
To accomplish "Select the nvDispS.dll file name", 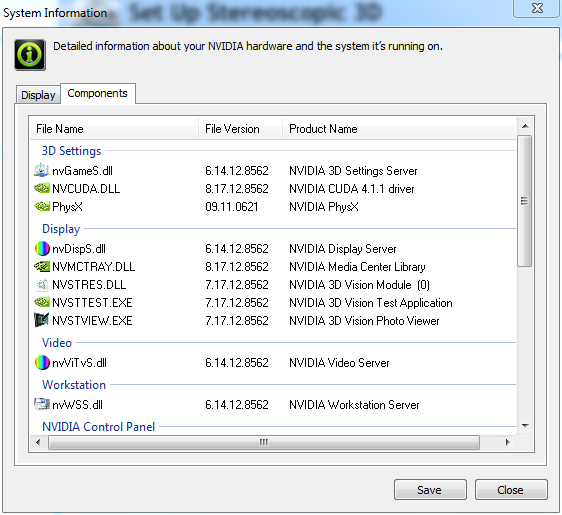I will pos(79,248).
